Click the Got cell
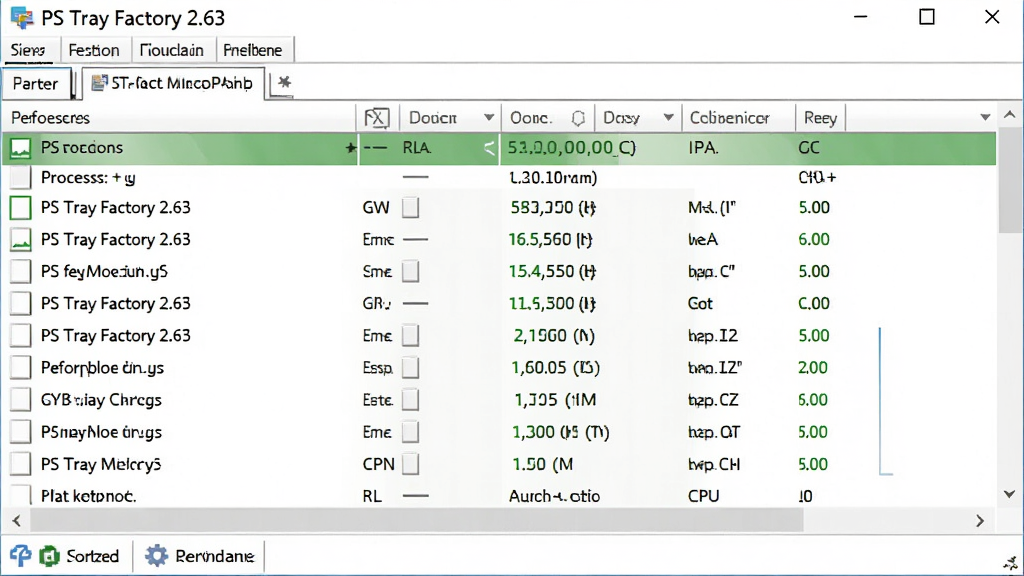Image resolution: width=1024 pixels, height=576 pixels. pos(700,304)
